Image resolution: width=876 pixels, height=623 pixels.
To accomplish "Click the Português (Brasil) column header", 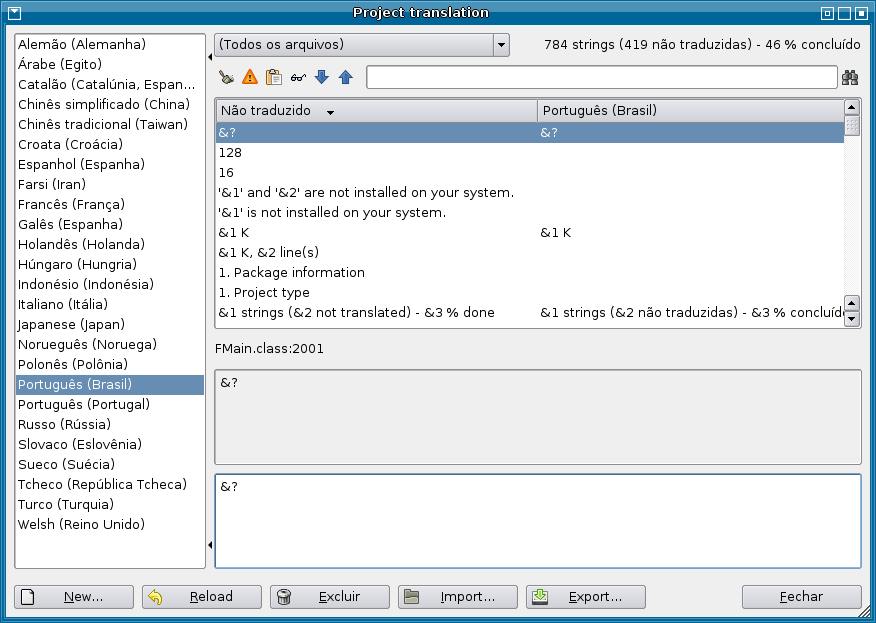I will (x=691, y=111).
